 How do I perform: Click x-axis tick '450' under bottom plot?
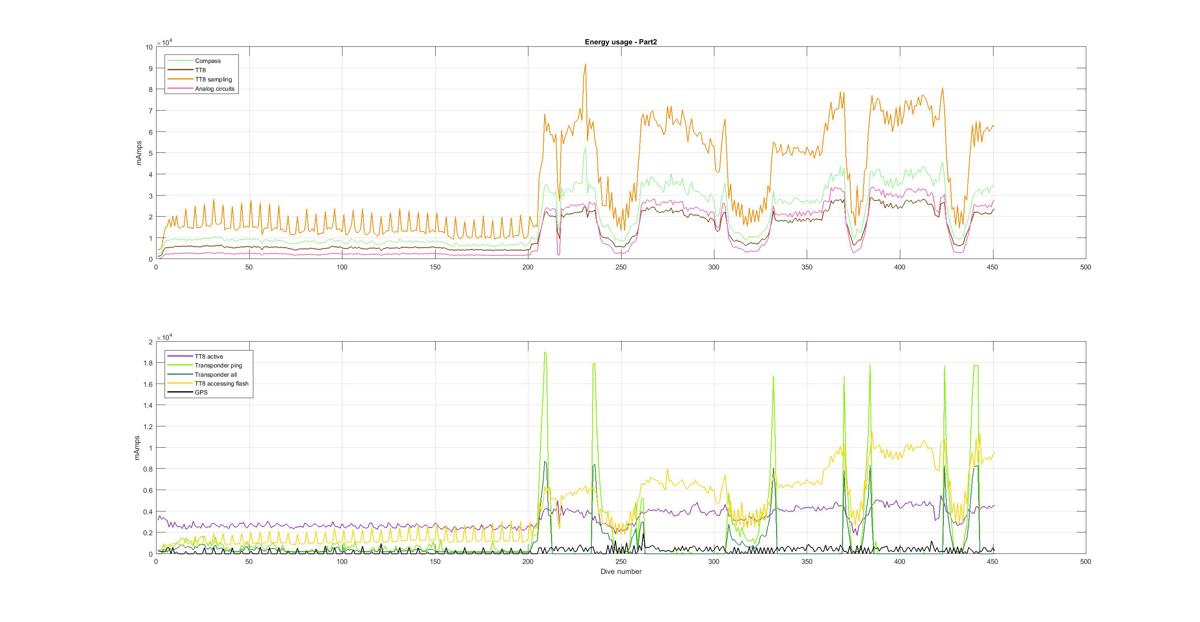click(x=993, y=562)
